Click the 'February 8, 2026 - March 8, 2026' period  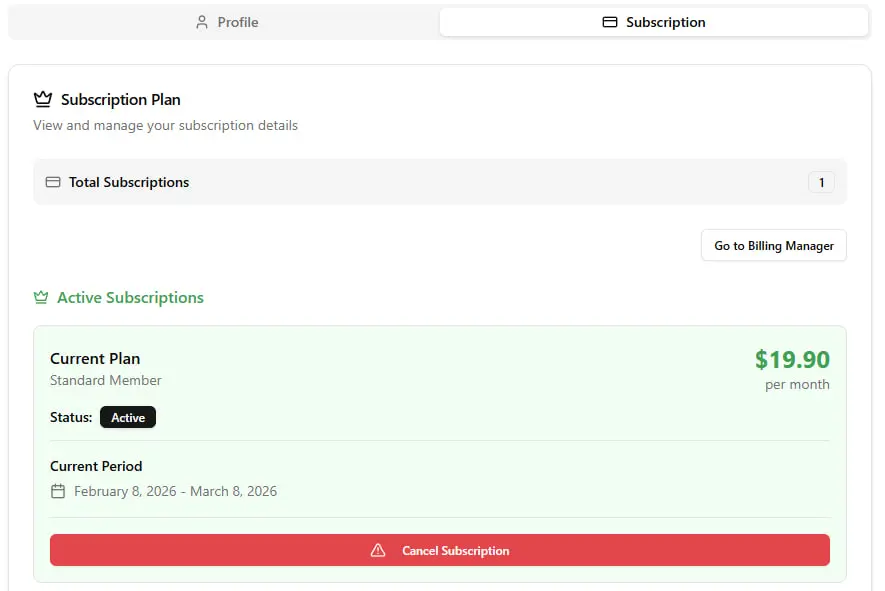tap(176, 491)
